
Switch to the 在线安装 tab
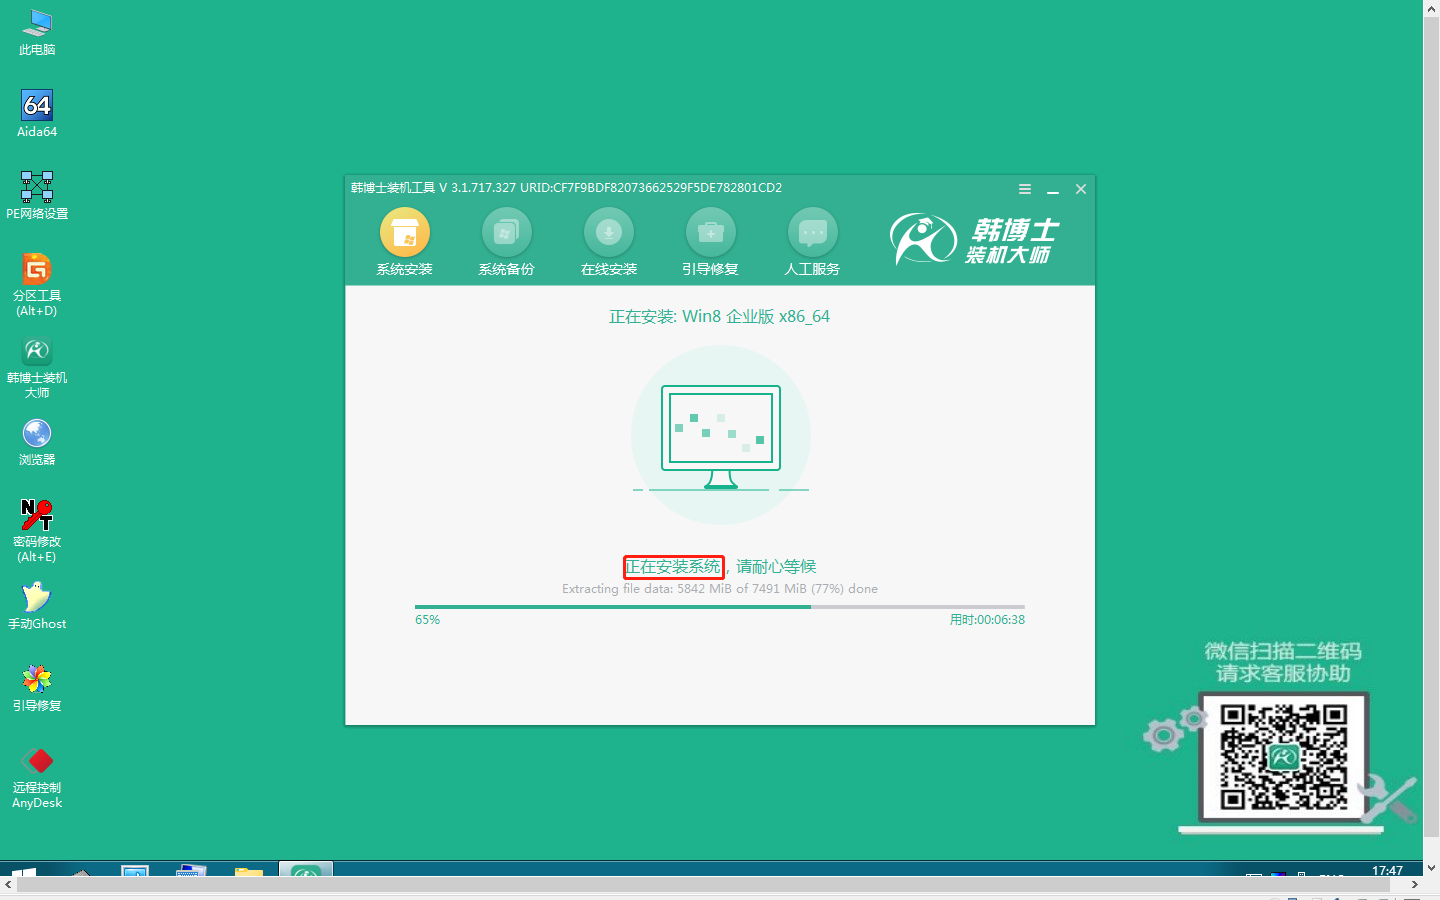608,240
